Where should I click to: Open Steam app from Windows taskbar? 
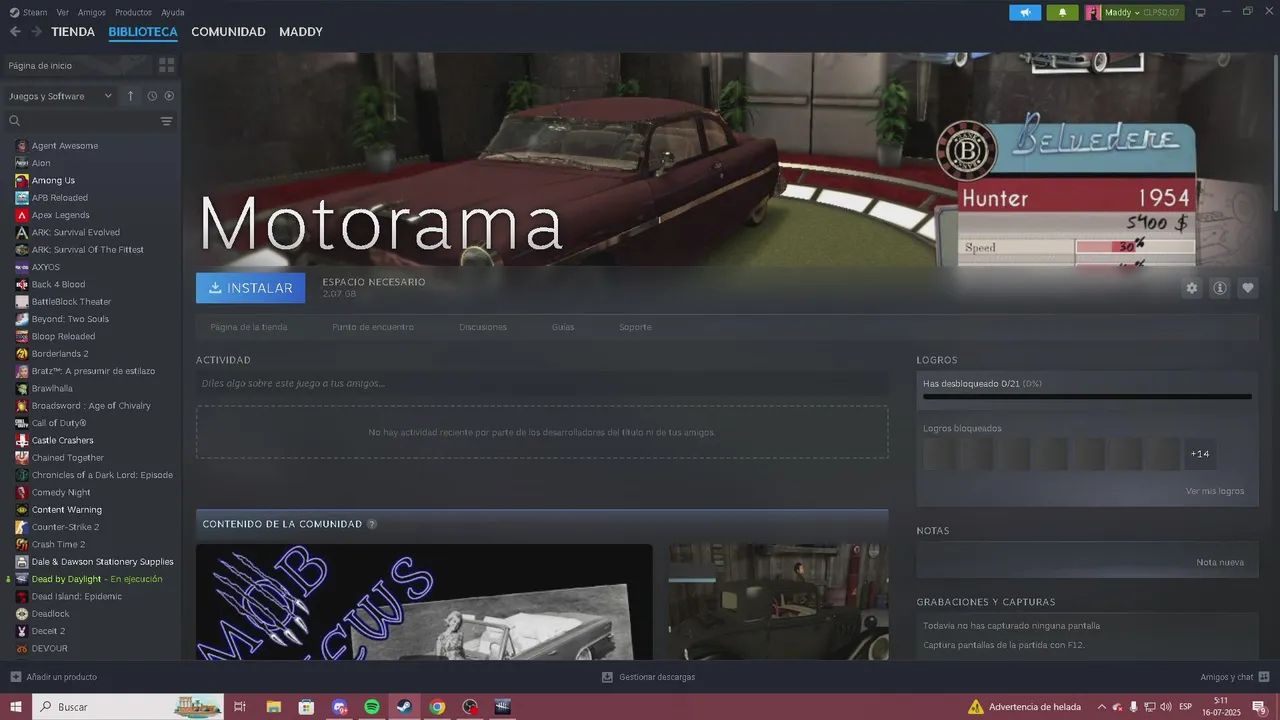pos(404,707)
